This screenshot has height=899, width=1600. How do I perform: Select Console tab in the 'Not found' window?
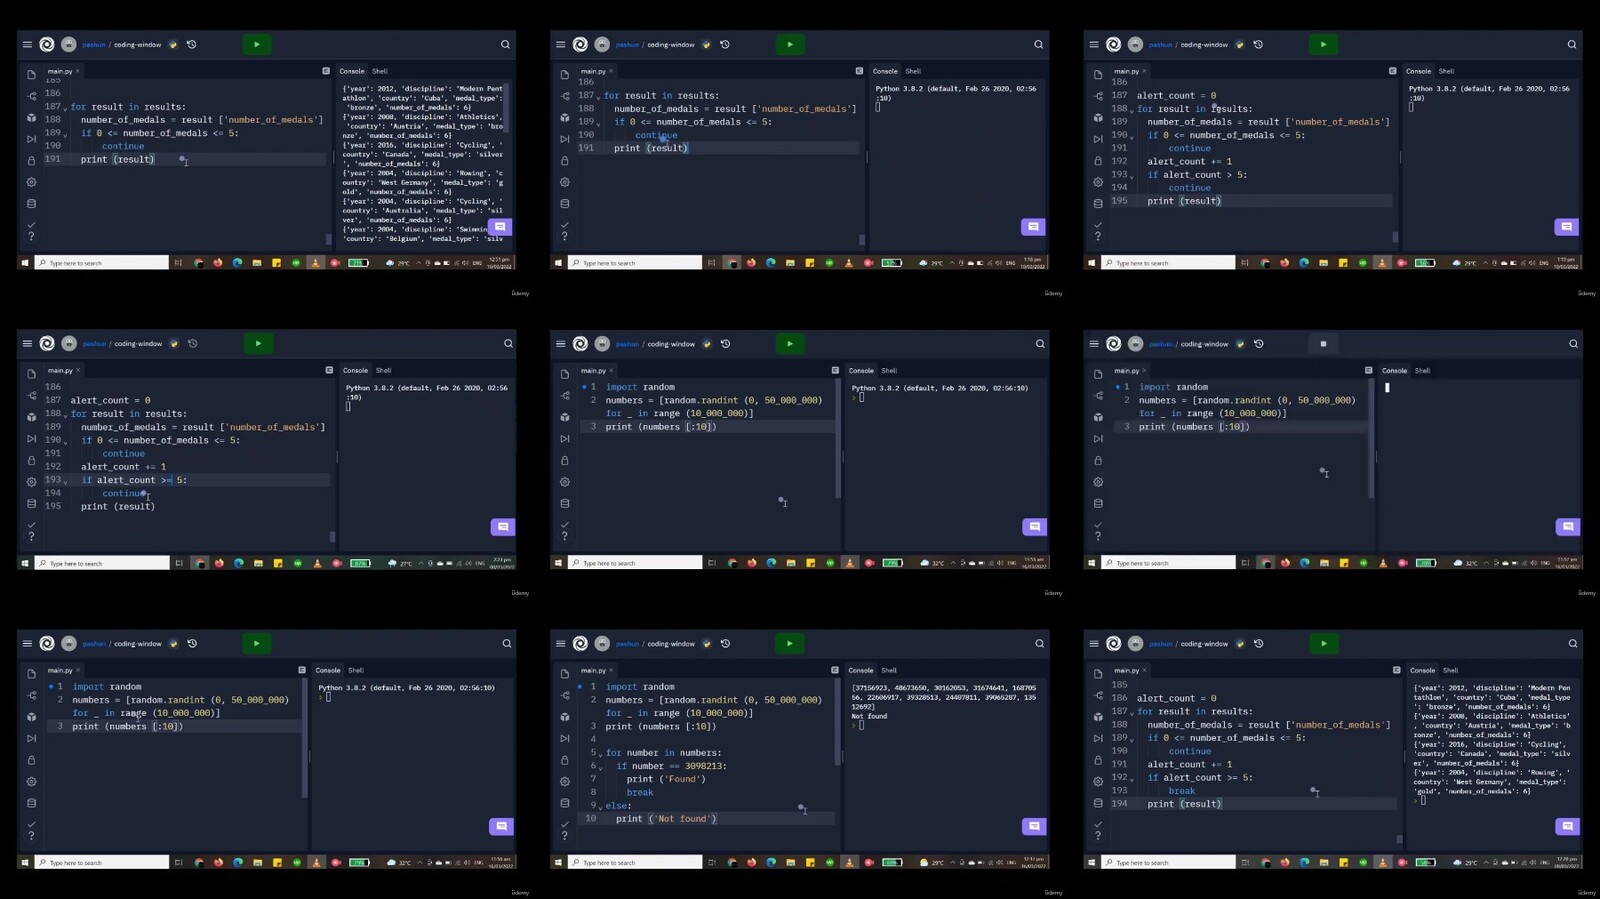tap(861, 670)
